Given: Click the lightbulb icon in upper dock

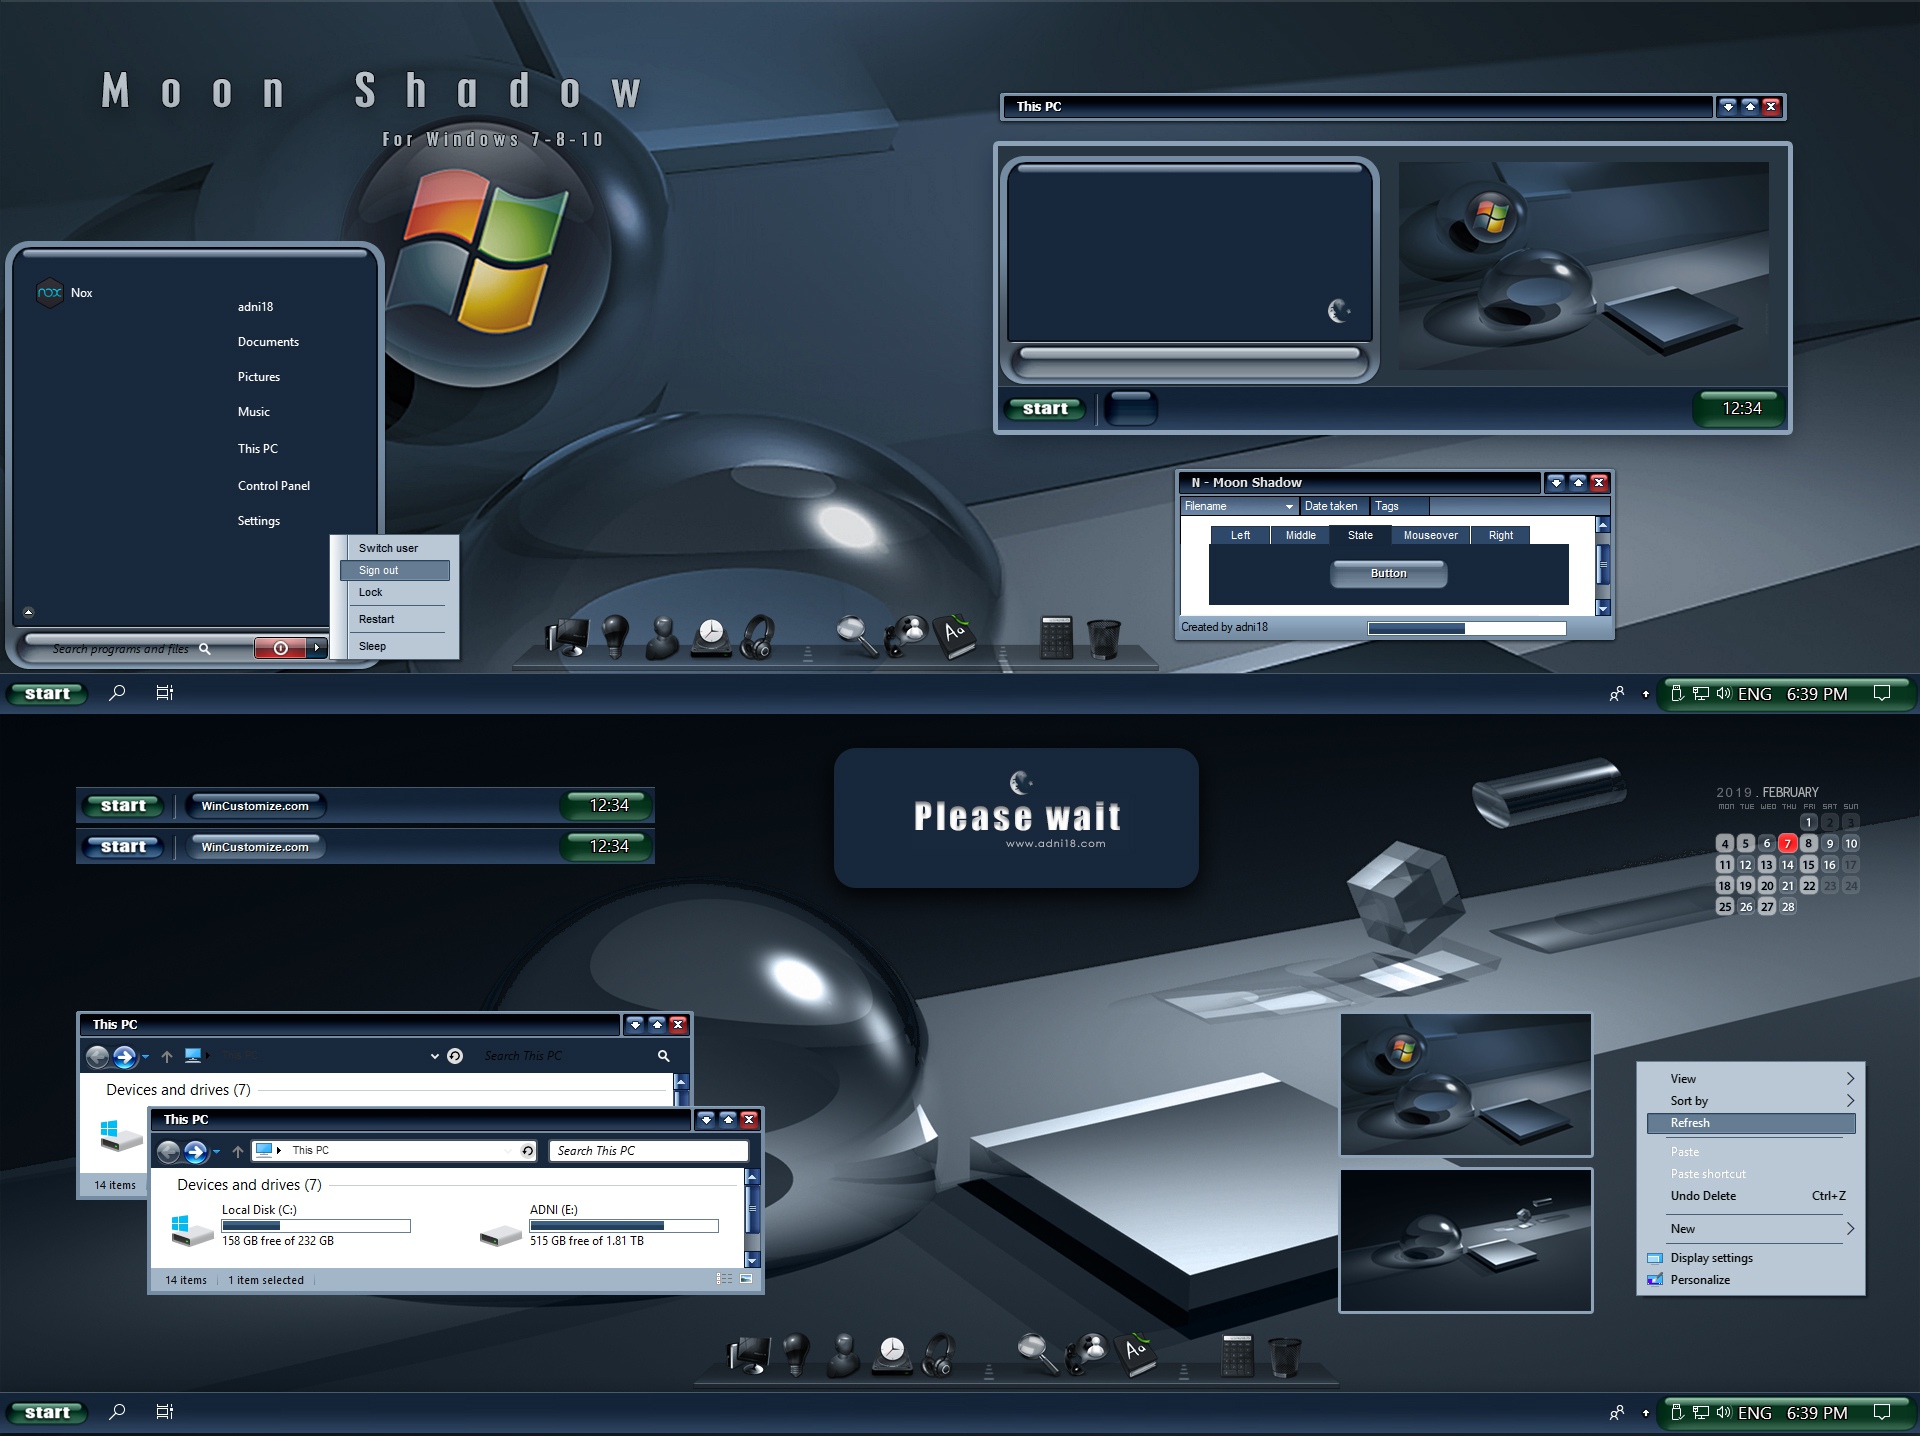Looking at the screenshot, I should (615, 635).
